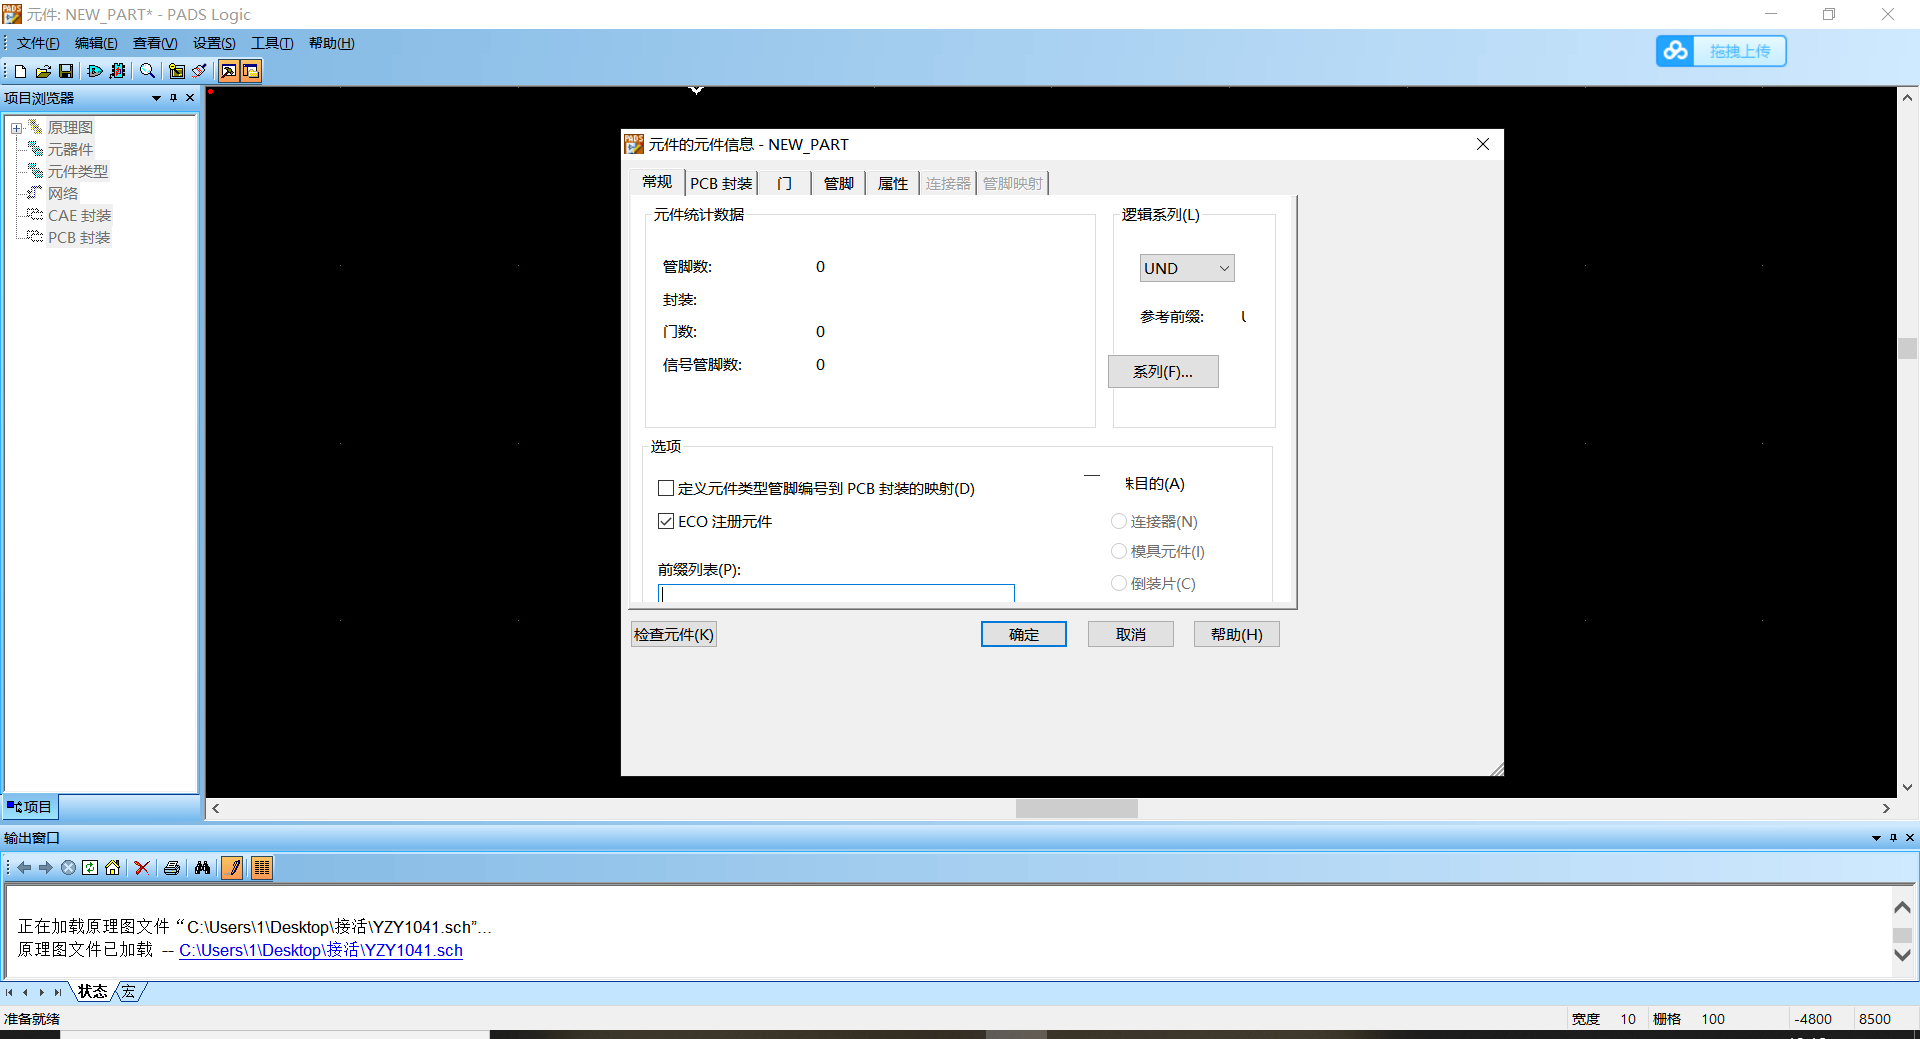1920x1039 pixels.
Task: Click 取消 to cancel dialog
Action: (x=1131, y=634)
